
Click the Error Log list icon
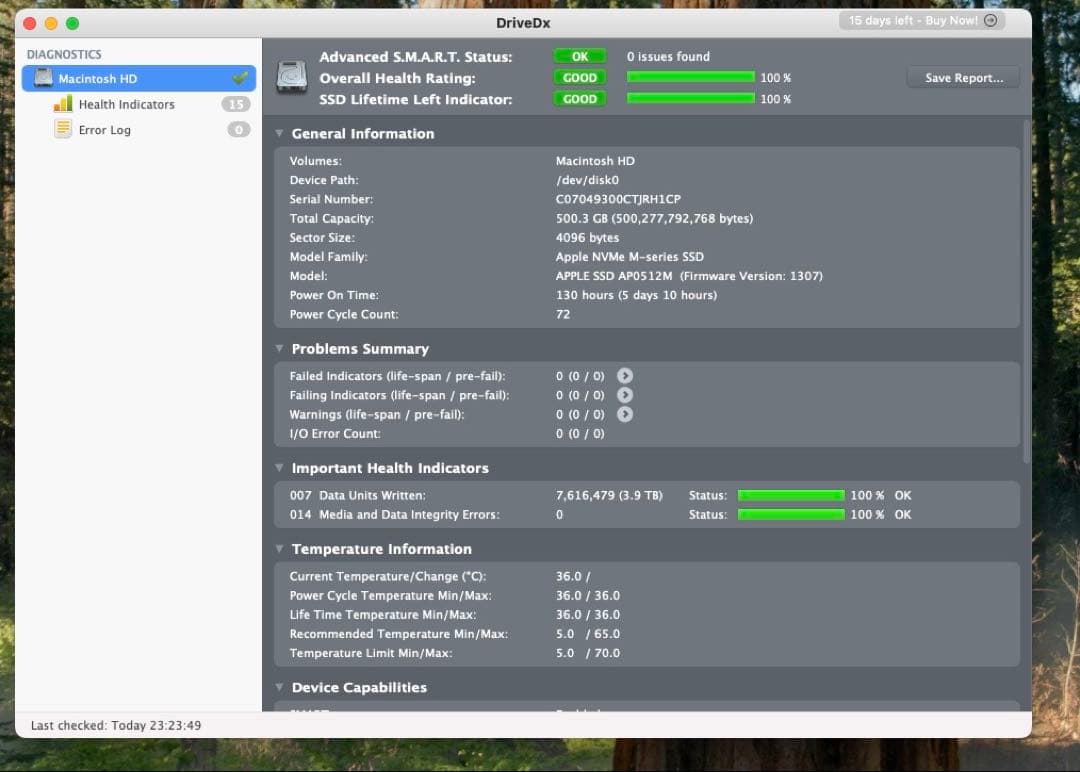point(63,129)
